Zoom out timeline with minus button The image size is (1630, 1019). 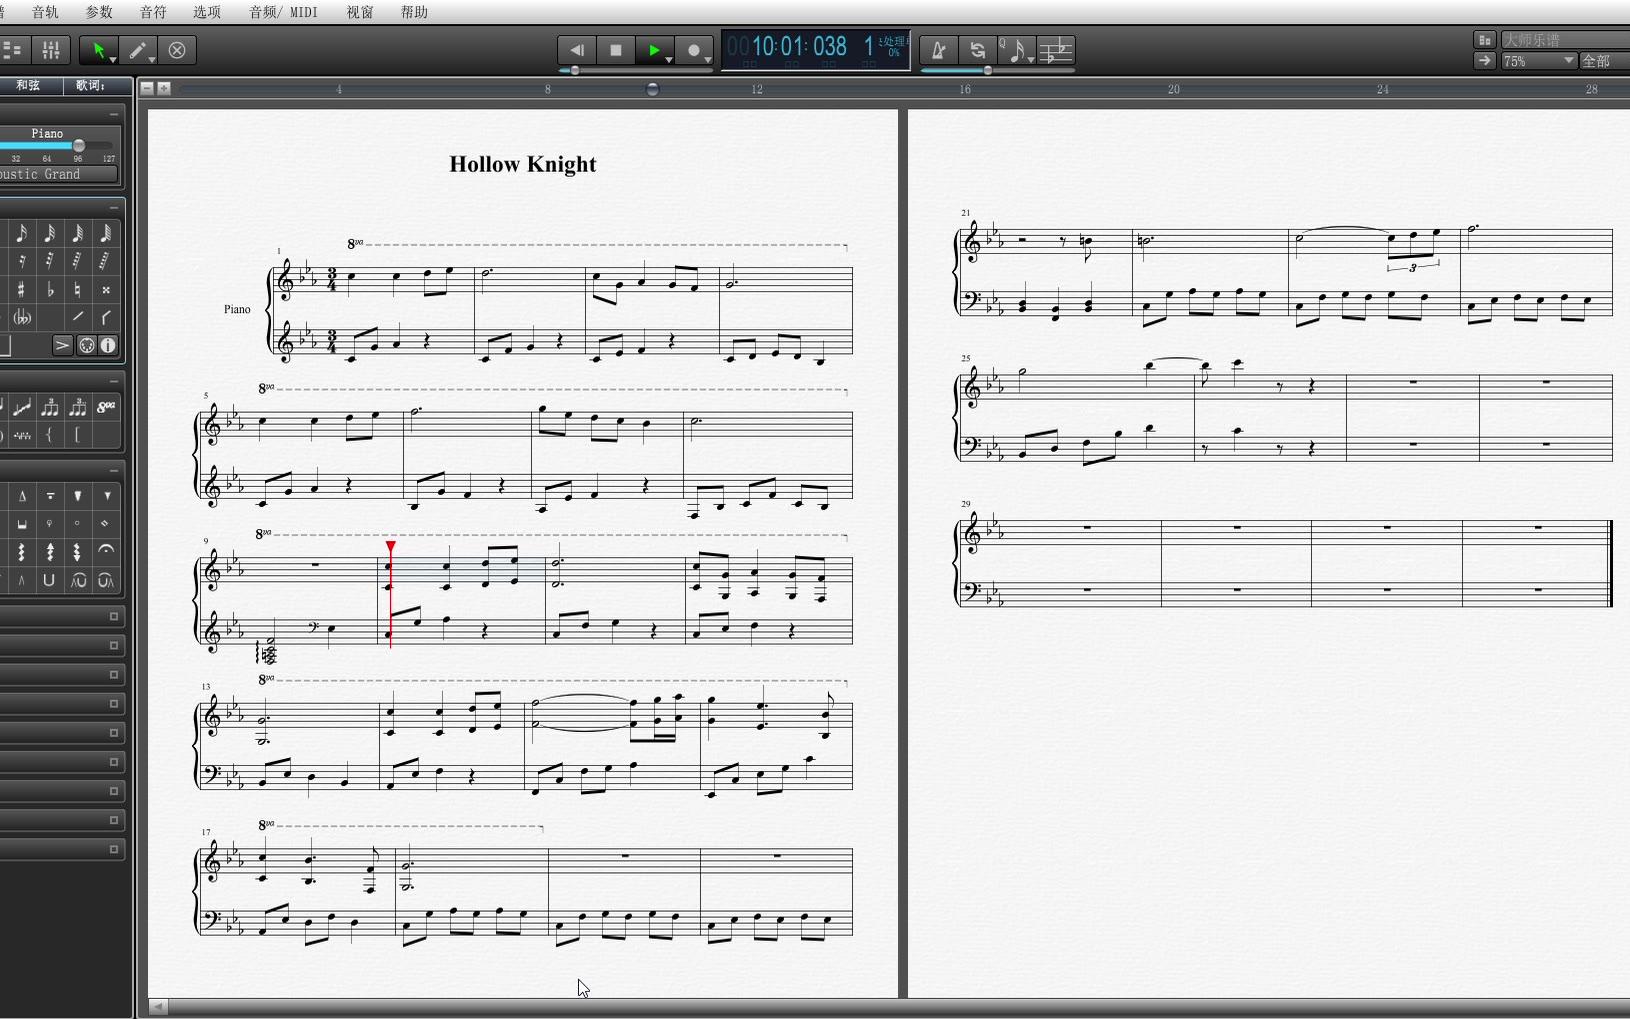pyautogui.click(x=147, y=88)
